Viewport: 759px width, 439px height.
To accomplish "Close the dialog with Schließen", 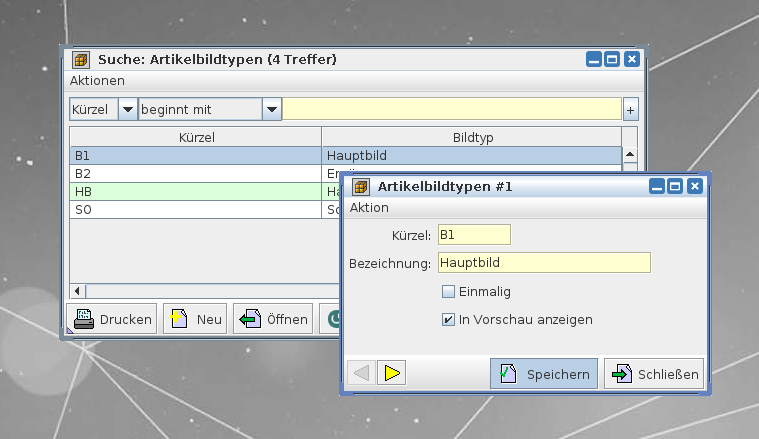I will (x=654, y=374).
